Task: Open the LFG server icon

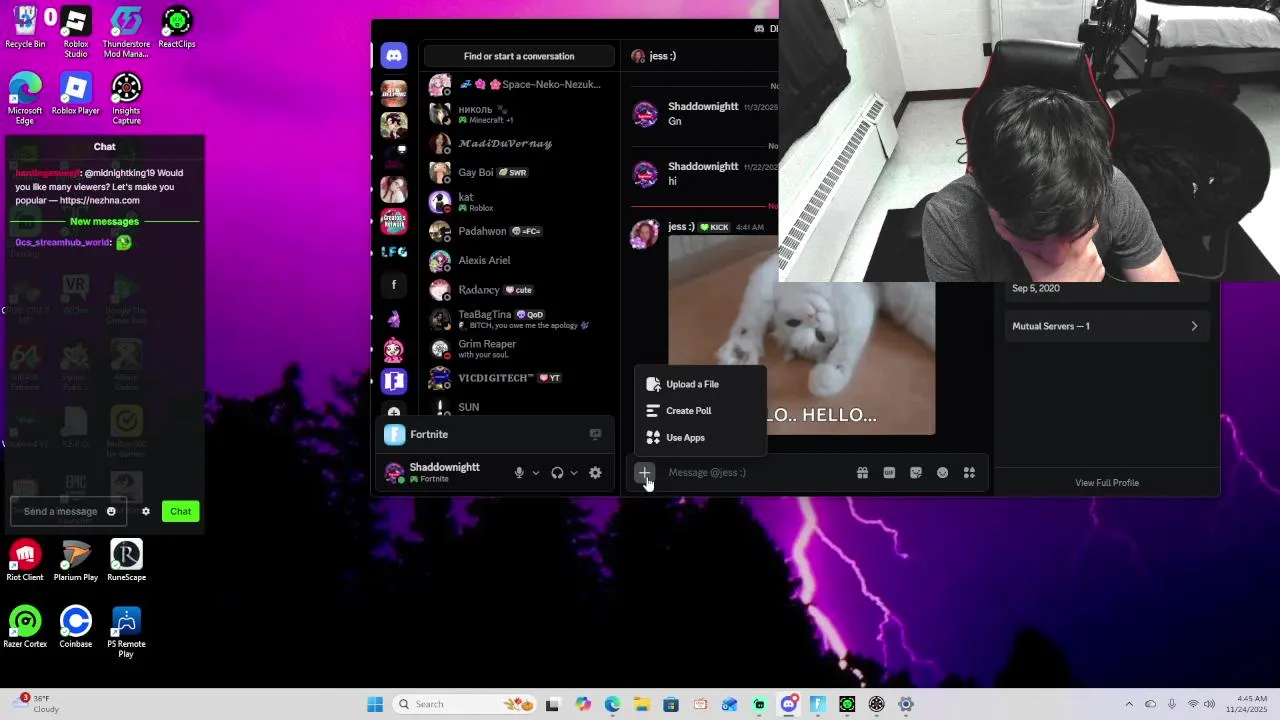Action: pyautogui.click(x=394, y=252)
